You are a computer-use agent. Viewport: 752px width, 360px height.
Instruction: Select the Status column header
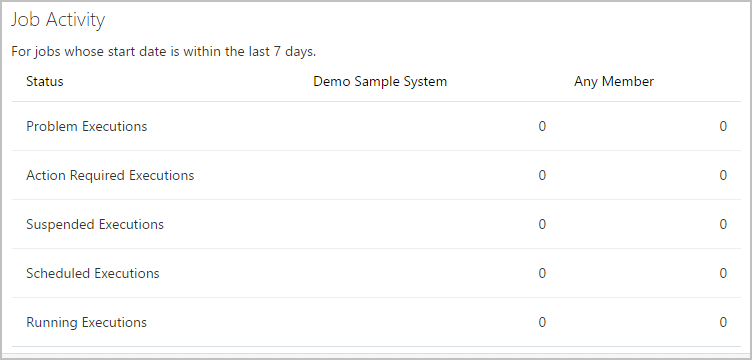[x=45, y=81]
